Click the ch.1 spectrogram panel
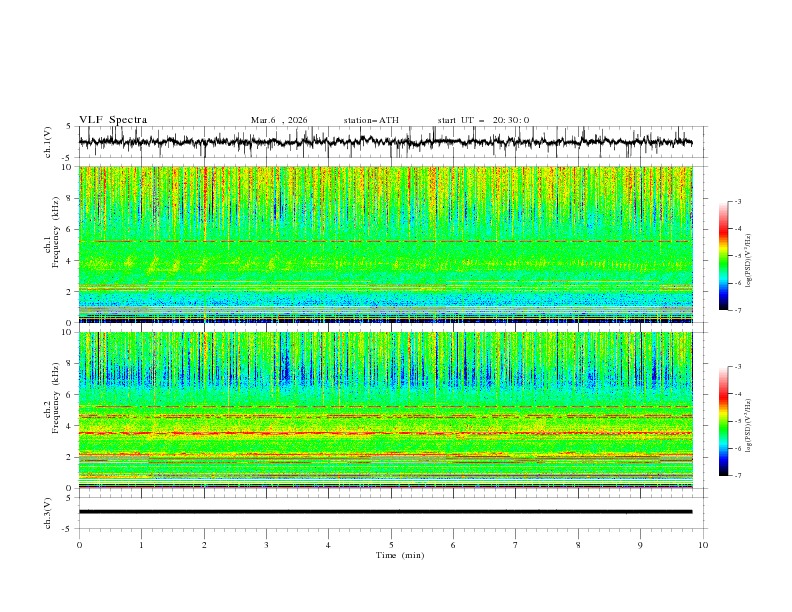The width and height of the screenshot is (792, 612). (x=385, y=244)
